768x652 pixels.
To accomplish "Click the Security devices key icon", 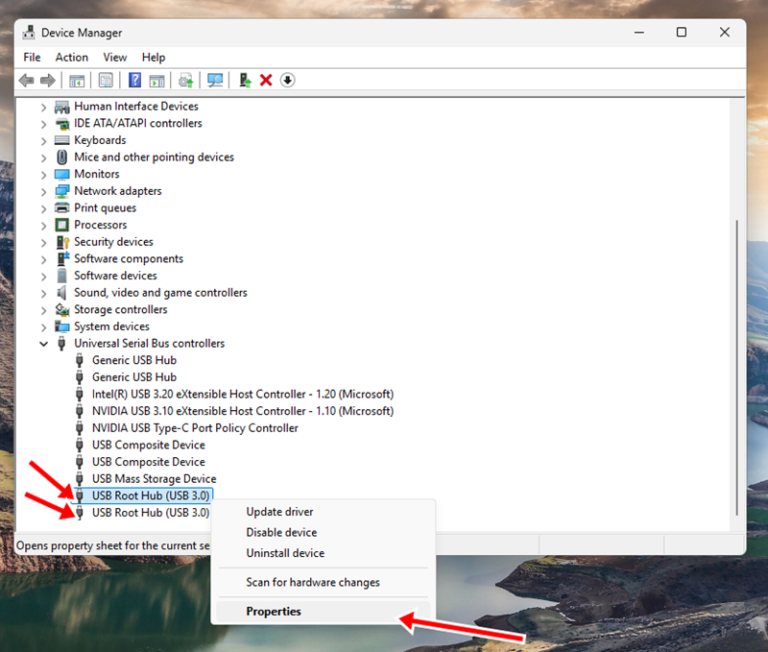I will 63,242.
